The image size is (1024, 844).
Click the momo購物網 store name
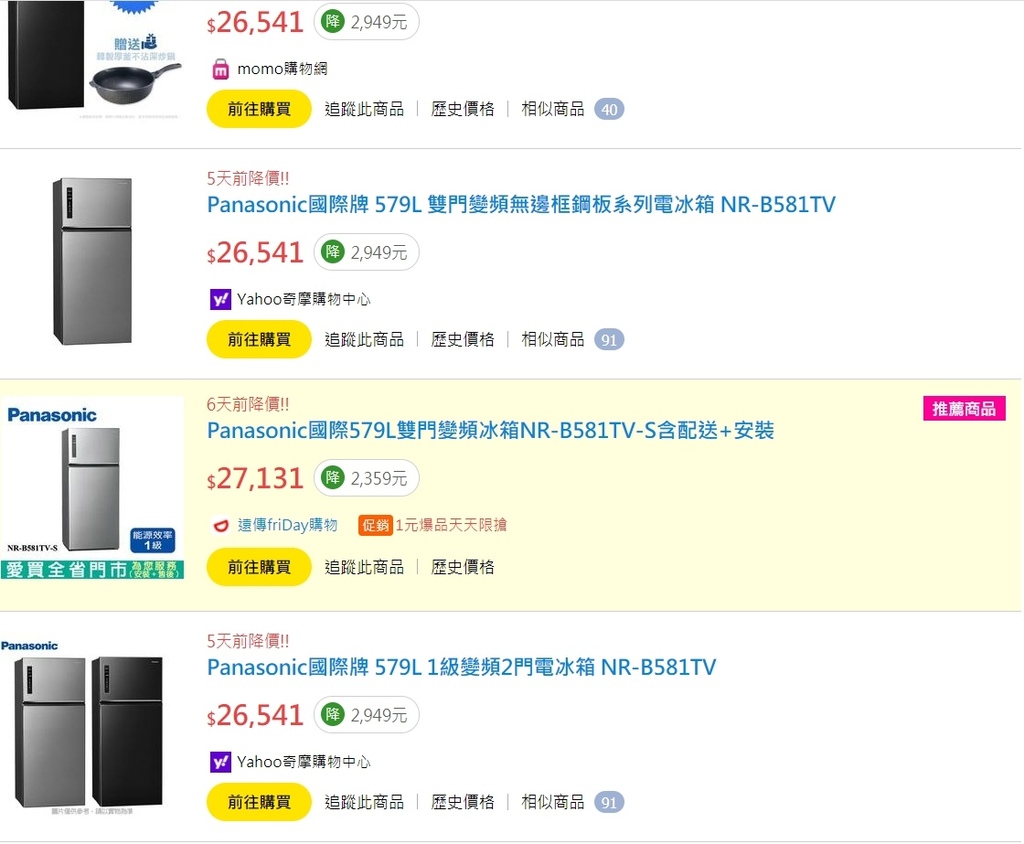pyautogui.click(x=282, y=69)
